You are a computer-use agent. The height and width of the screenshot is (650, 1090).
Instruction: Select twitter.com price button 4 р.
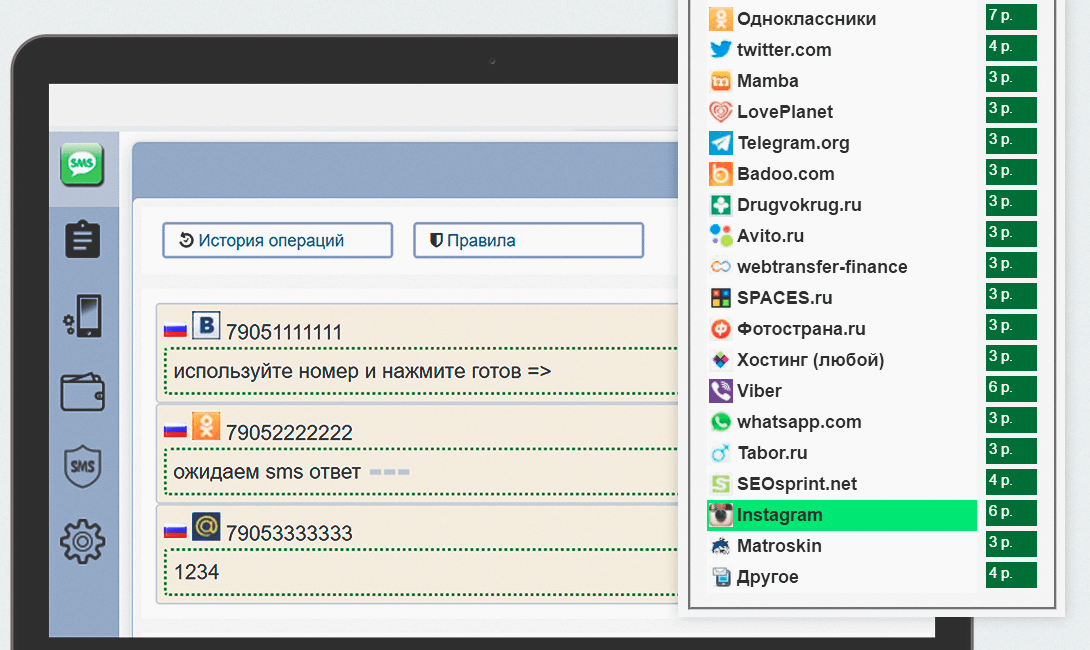1011,48
